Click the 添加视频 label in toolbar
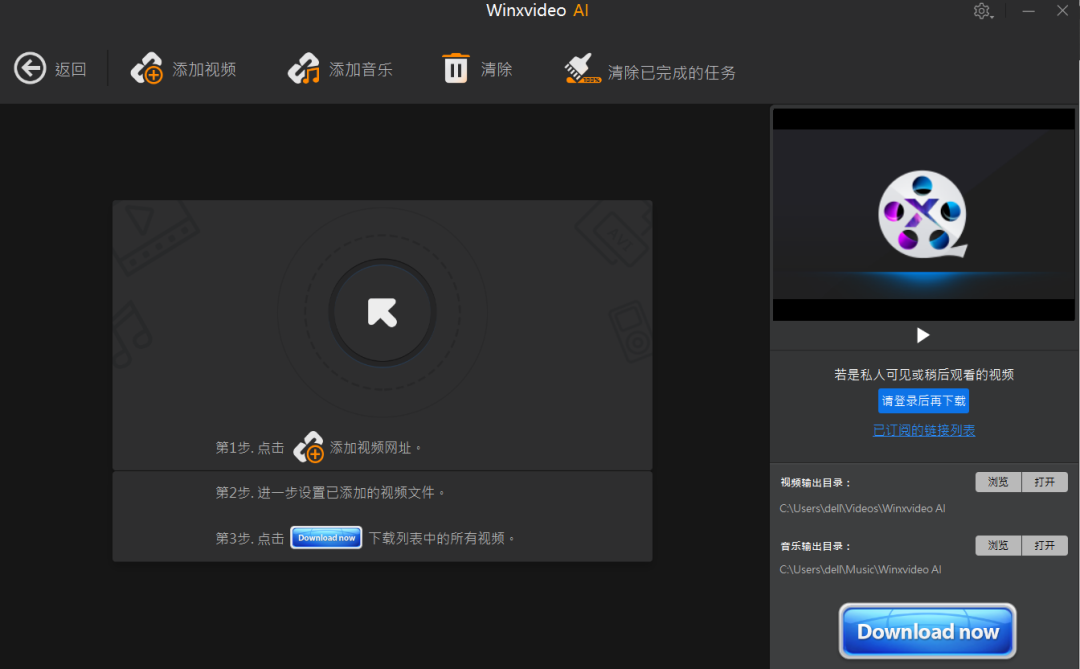Viewport: 1080px width, 669px height. [x=204, y=70]
